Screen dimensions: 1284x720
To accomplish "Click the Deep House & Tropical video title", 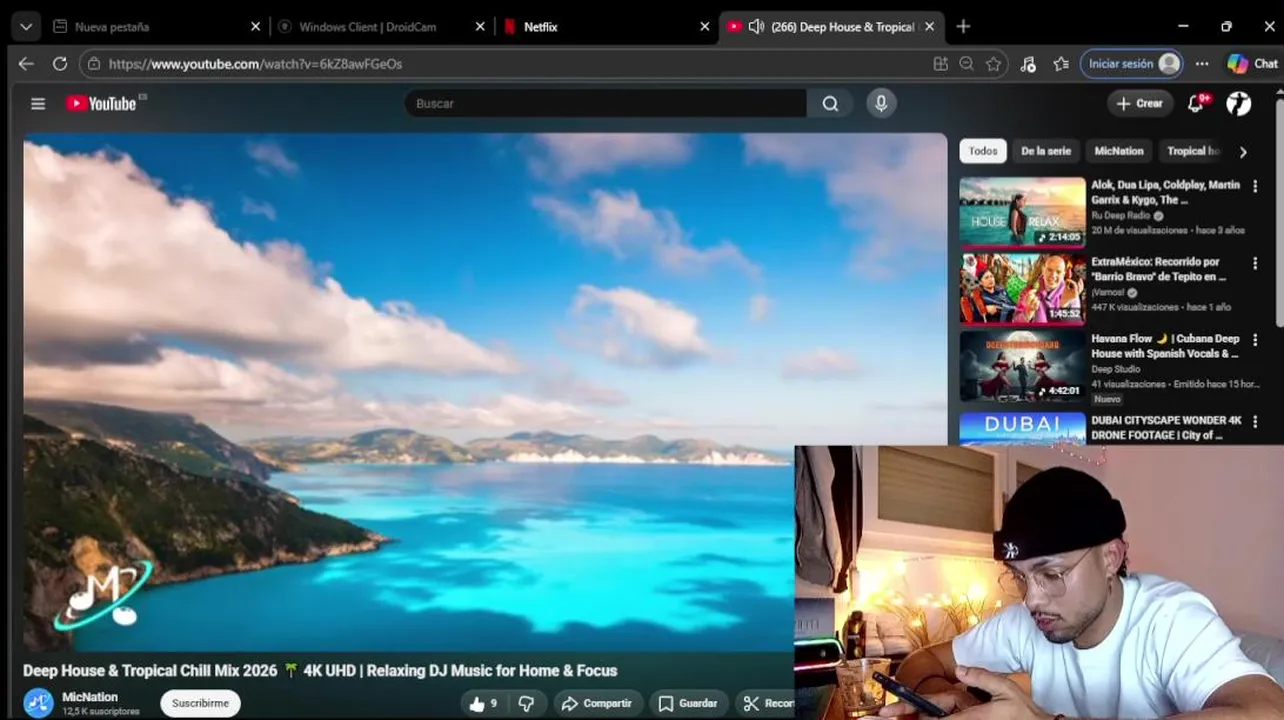I will click(320, 671).
